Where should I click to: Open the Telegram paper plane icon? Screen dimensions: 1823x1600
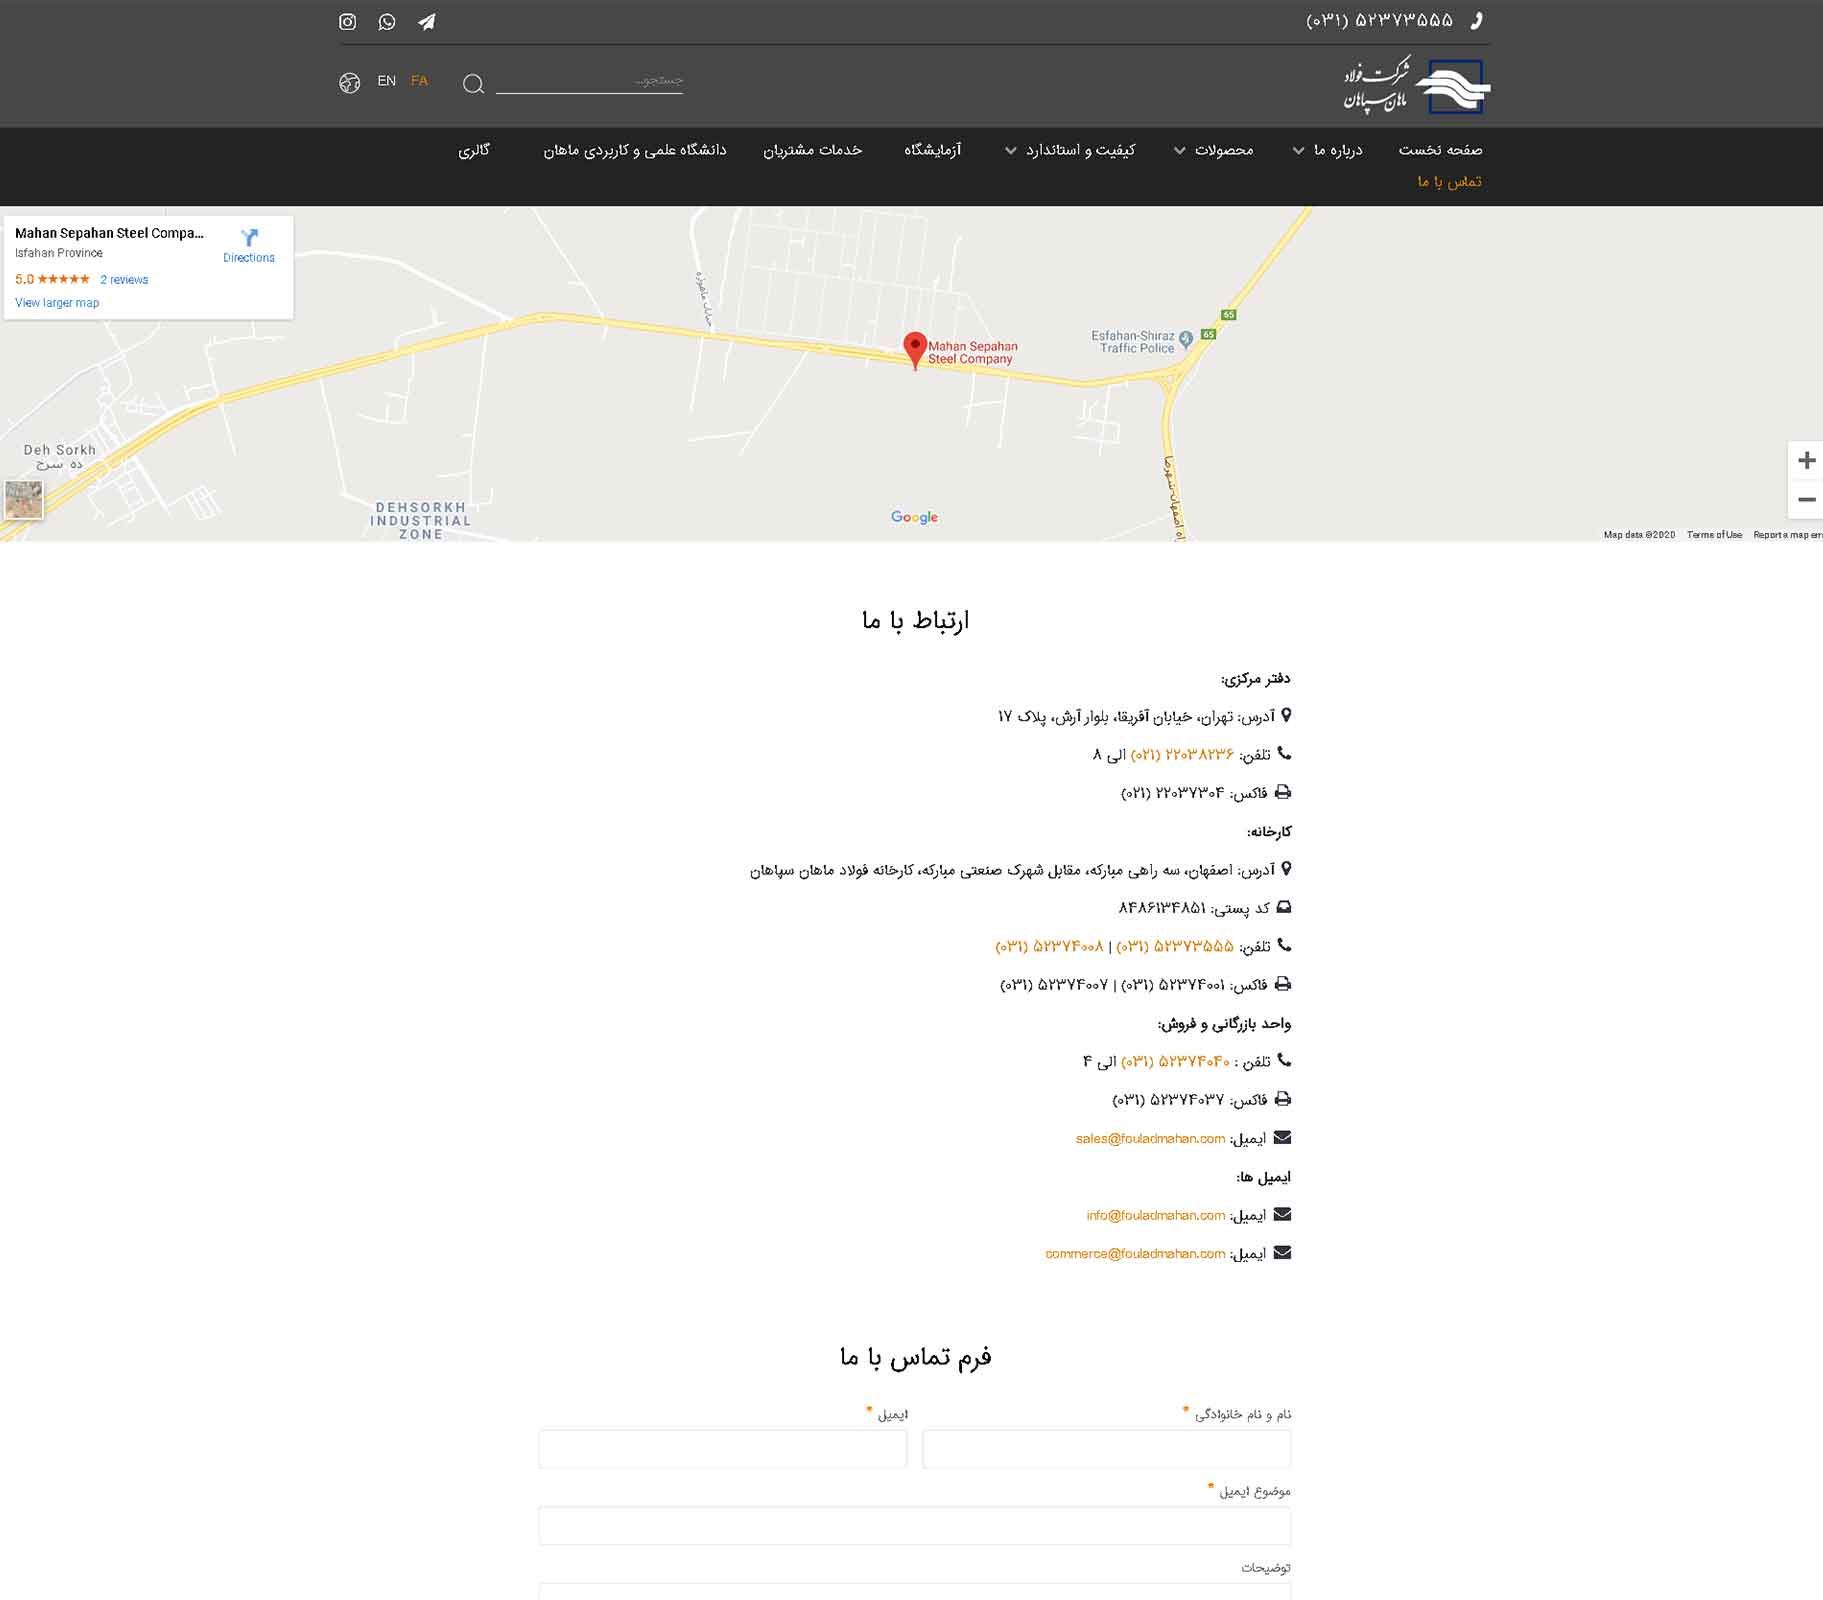click(427, 22)
